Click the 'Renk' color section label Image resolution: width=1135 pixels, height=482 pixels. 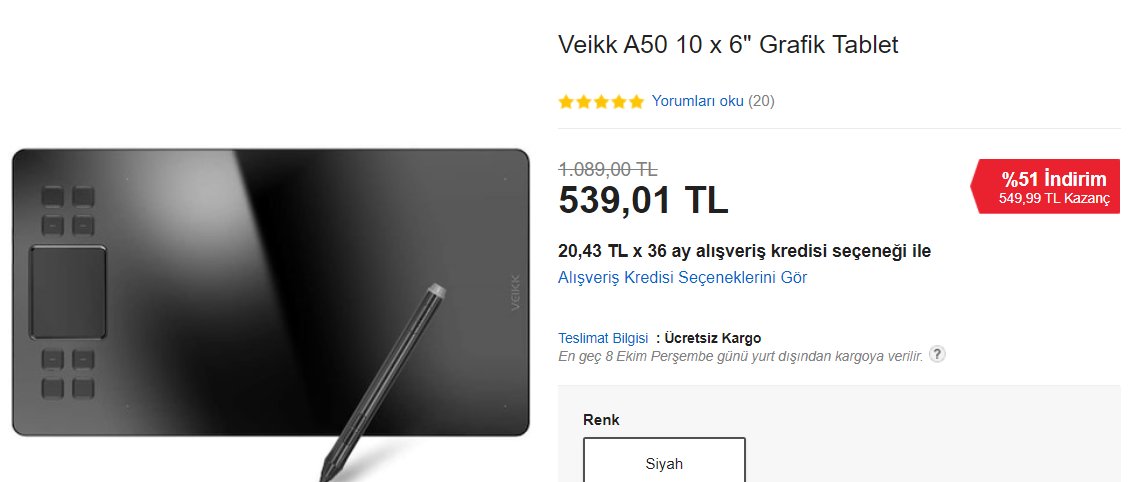click(x=602, y=420)
